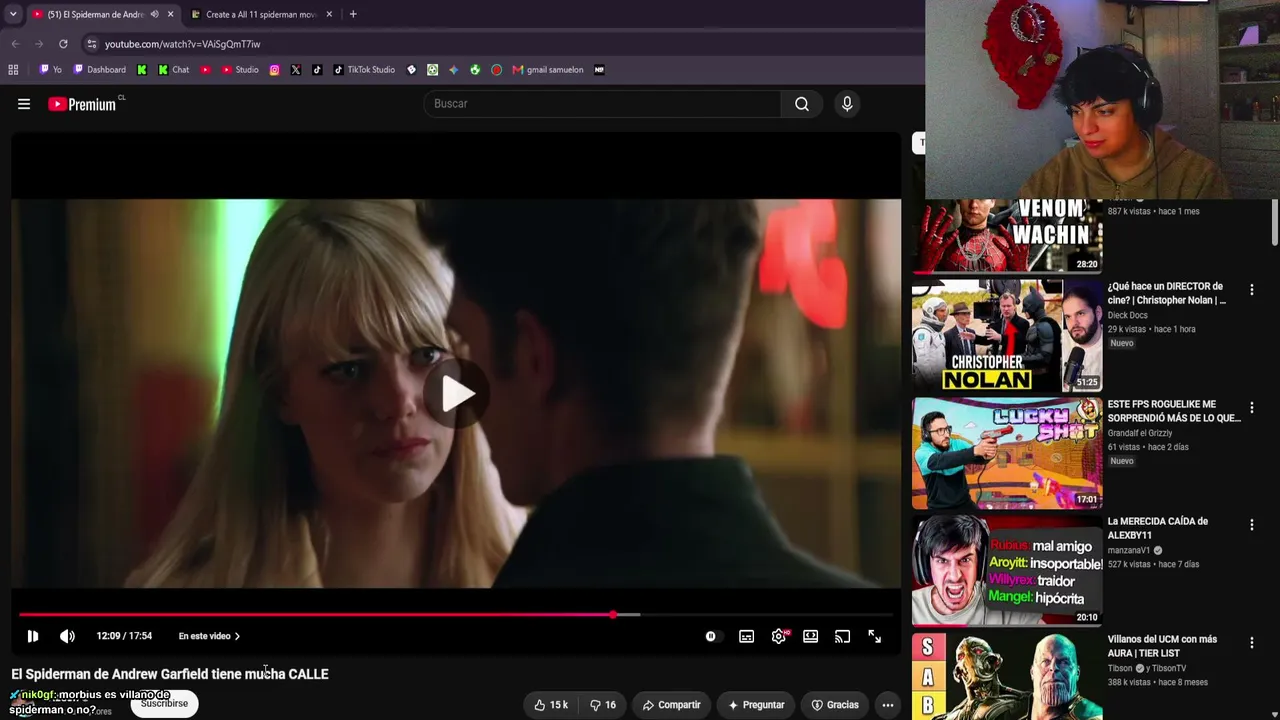1280x720 pixels.
Task: Open the YouTube Studio bookmark
Action: pos(240,70)
